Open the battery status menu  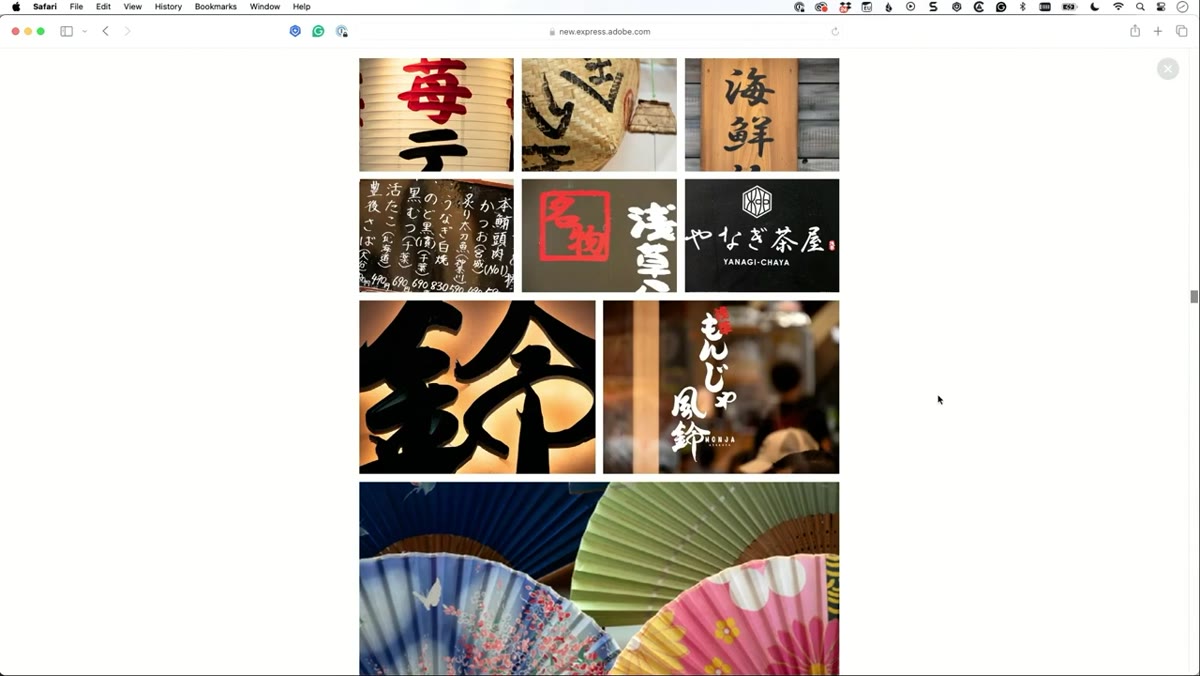coord(1069,6)
